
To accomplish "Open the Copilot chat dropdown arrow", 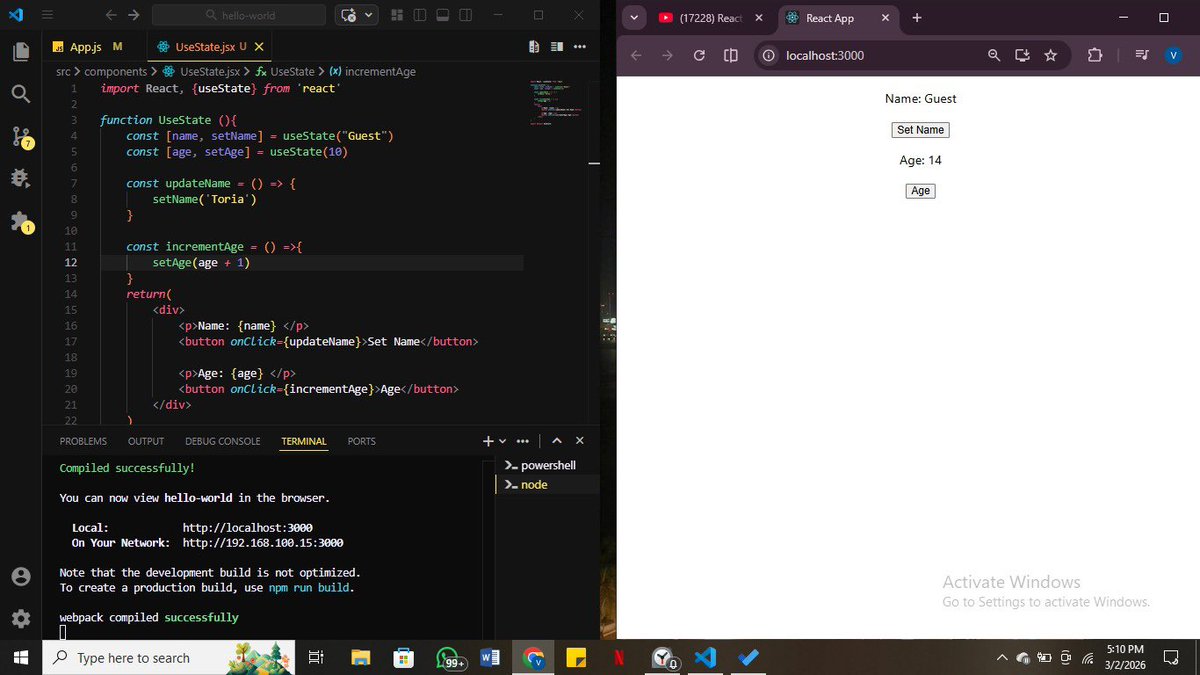I will [x=370, y=15].
